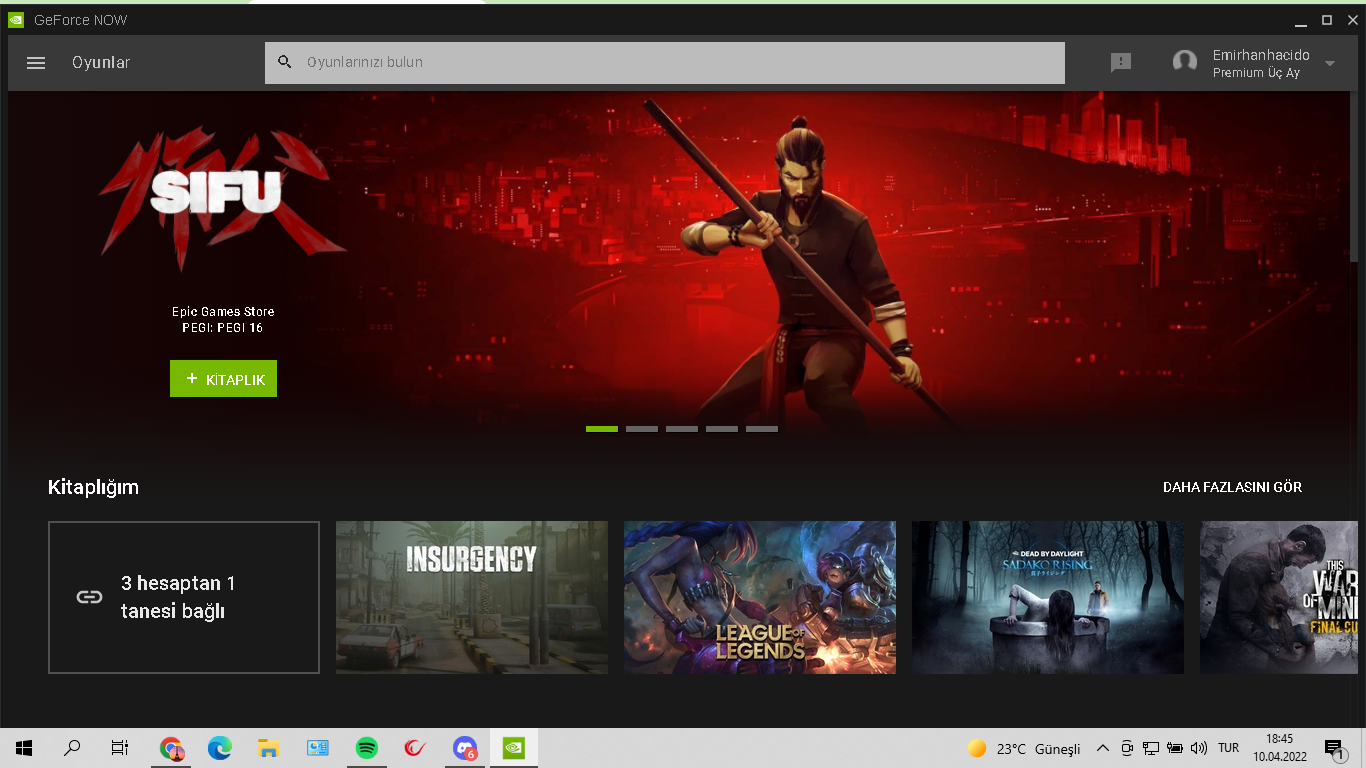The width and height of the screenshot is (1366, 768).
Task: Click the GeForce NOW taskbar icon
Action: 513,748
